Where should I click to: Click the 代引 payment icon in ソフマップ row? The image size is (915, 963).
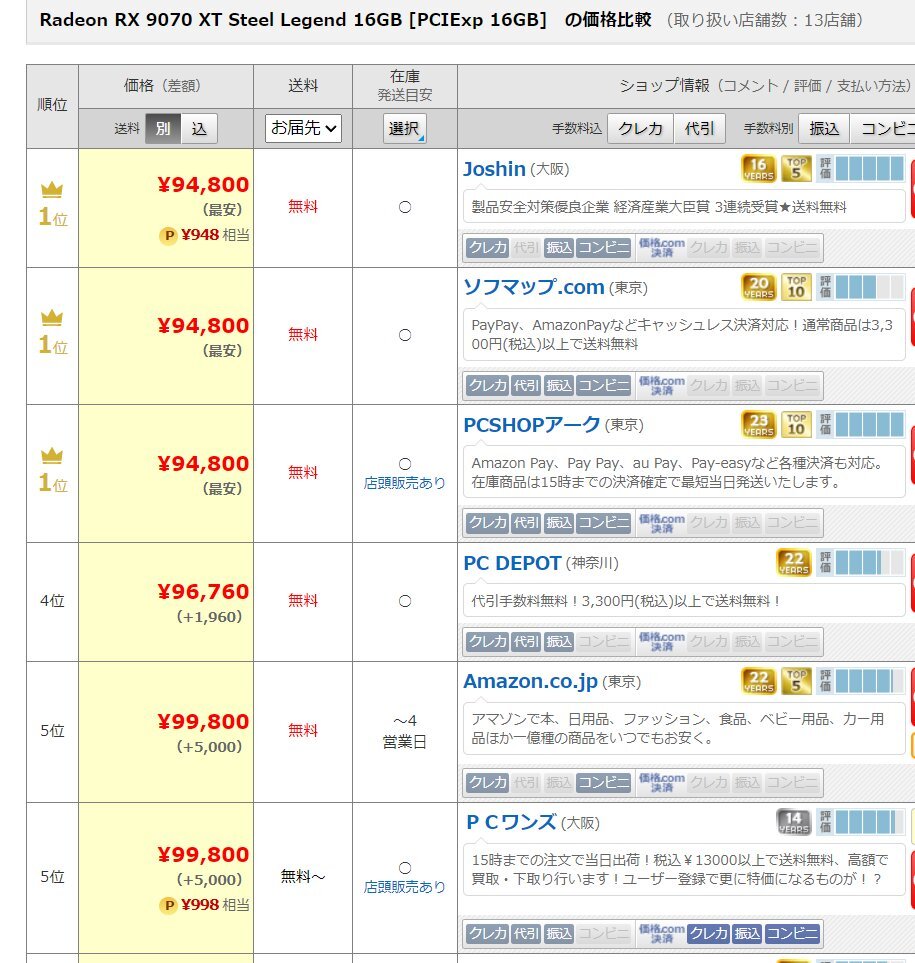click(526, 385)
